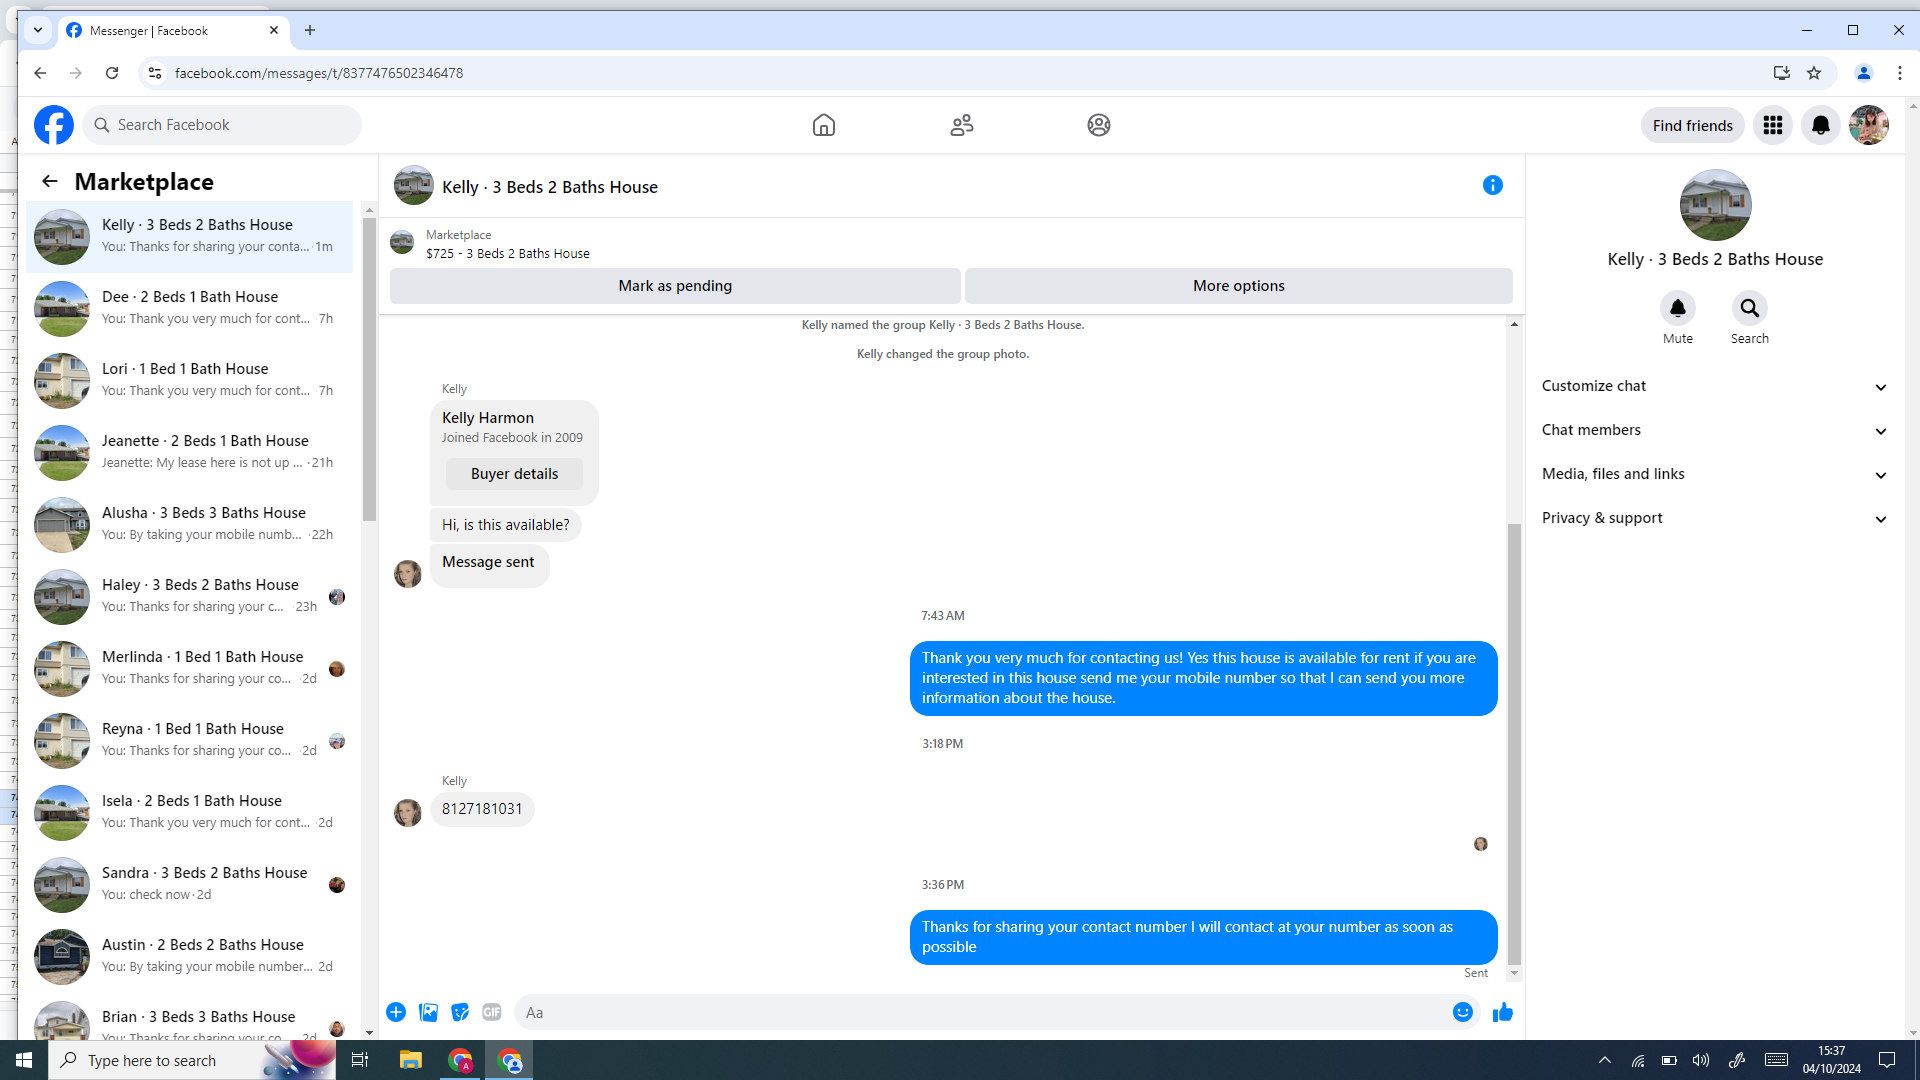1920x1080 pixels.
Task: Open the Austin 2 Beds 2 Baths conversation
Action: point(190,956)
